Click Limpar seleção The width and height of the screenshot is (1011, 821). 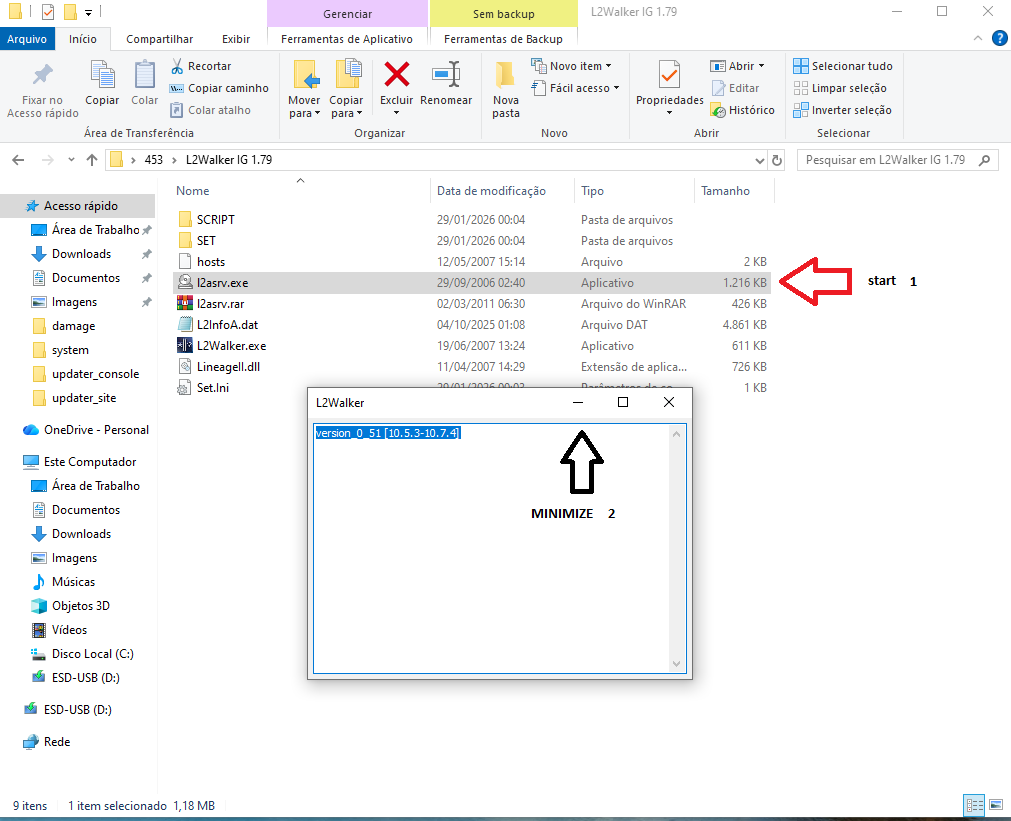point(840,88)
